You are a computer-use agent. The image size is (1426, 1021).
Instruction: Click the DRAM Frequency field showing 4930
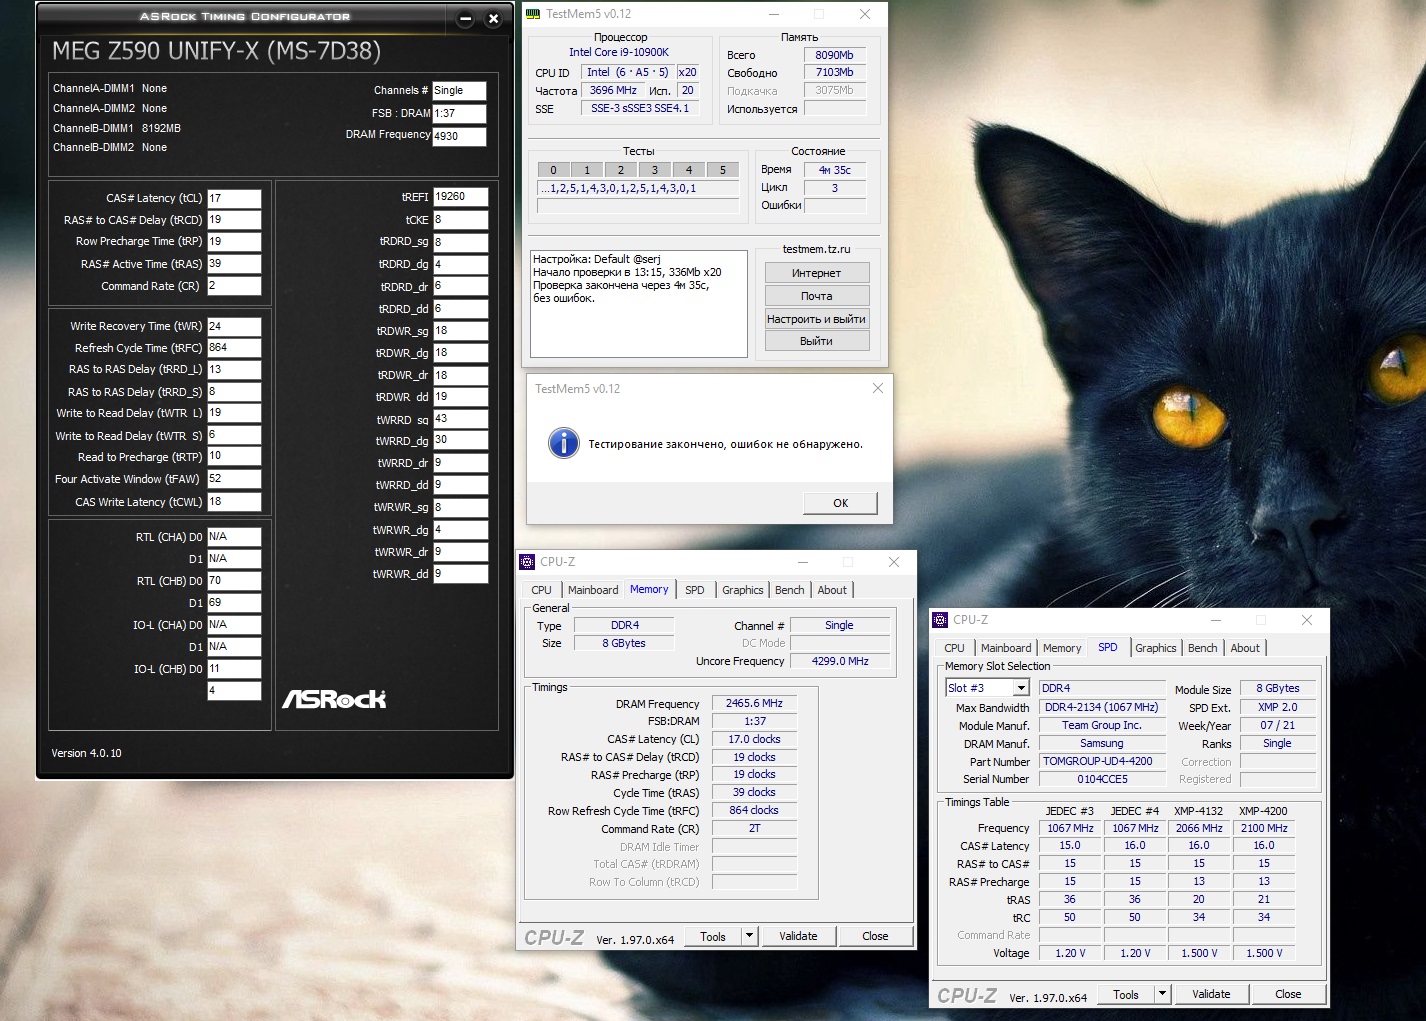(x=459, y=136)
